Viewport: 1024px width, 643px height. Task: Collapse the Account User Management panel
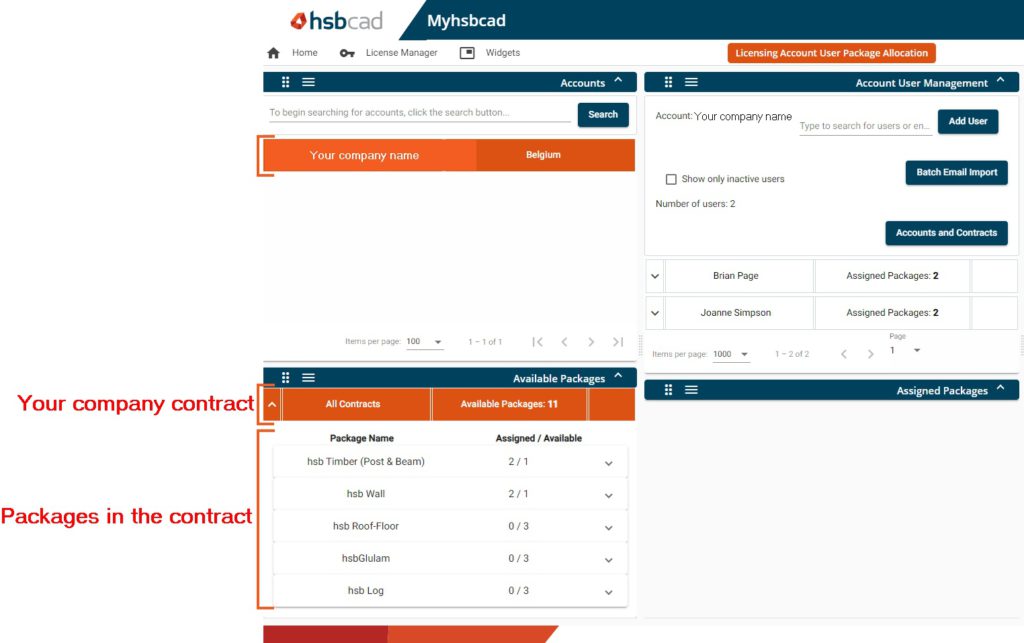click(1000, 80)
